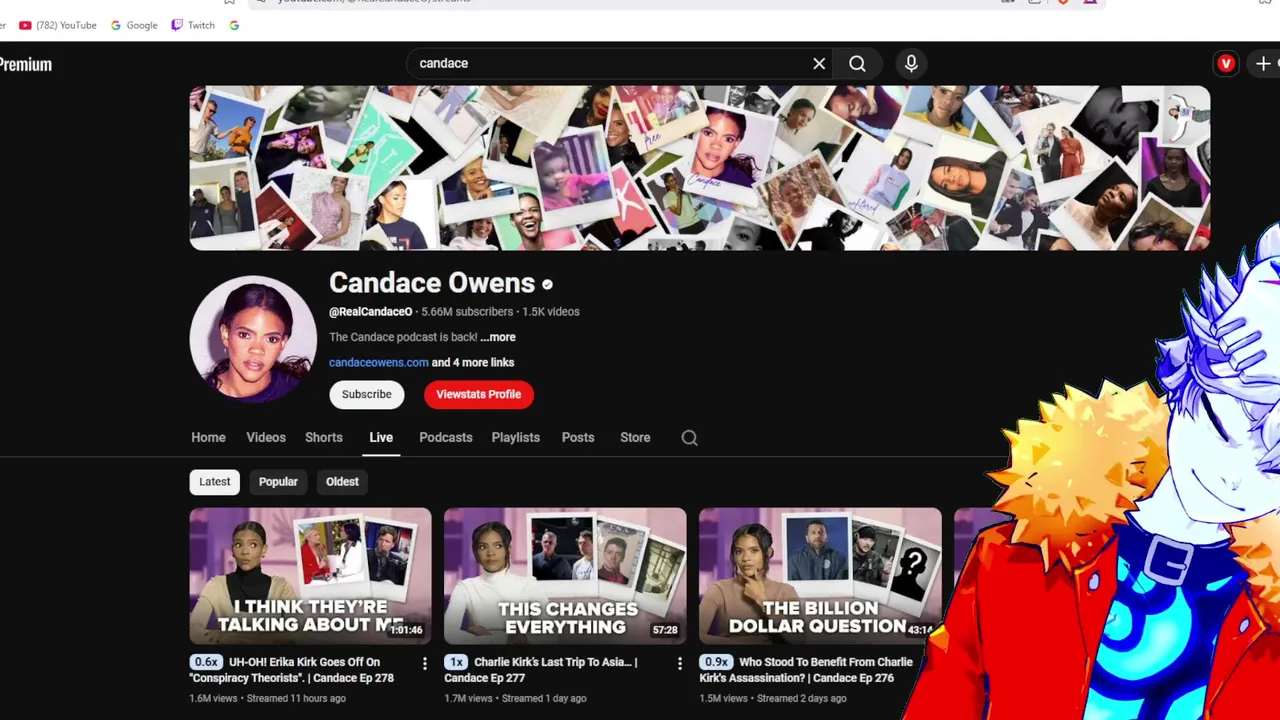Select the Latest filter chip
This screenshot has width=1280, height=720.
(x=214, y=481)
